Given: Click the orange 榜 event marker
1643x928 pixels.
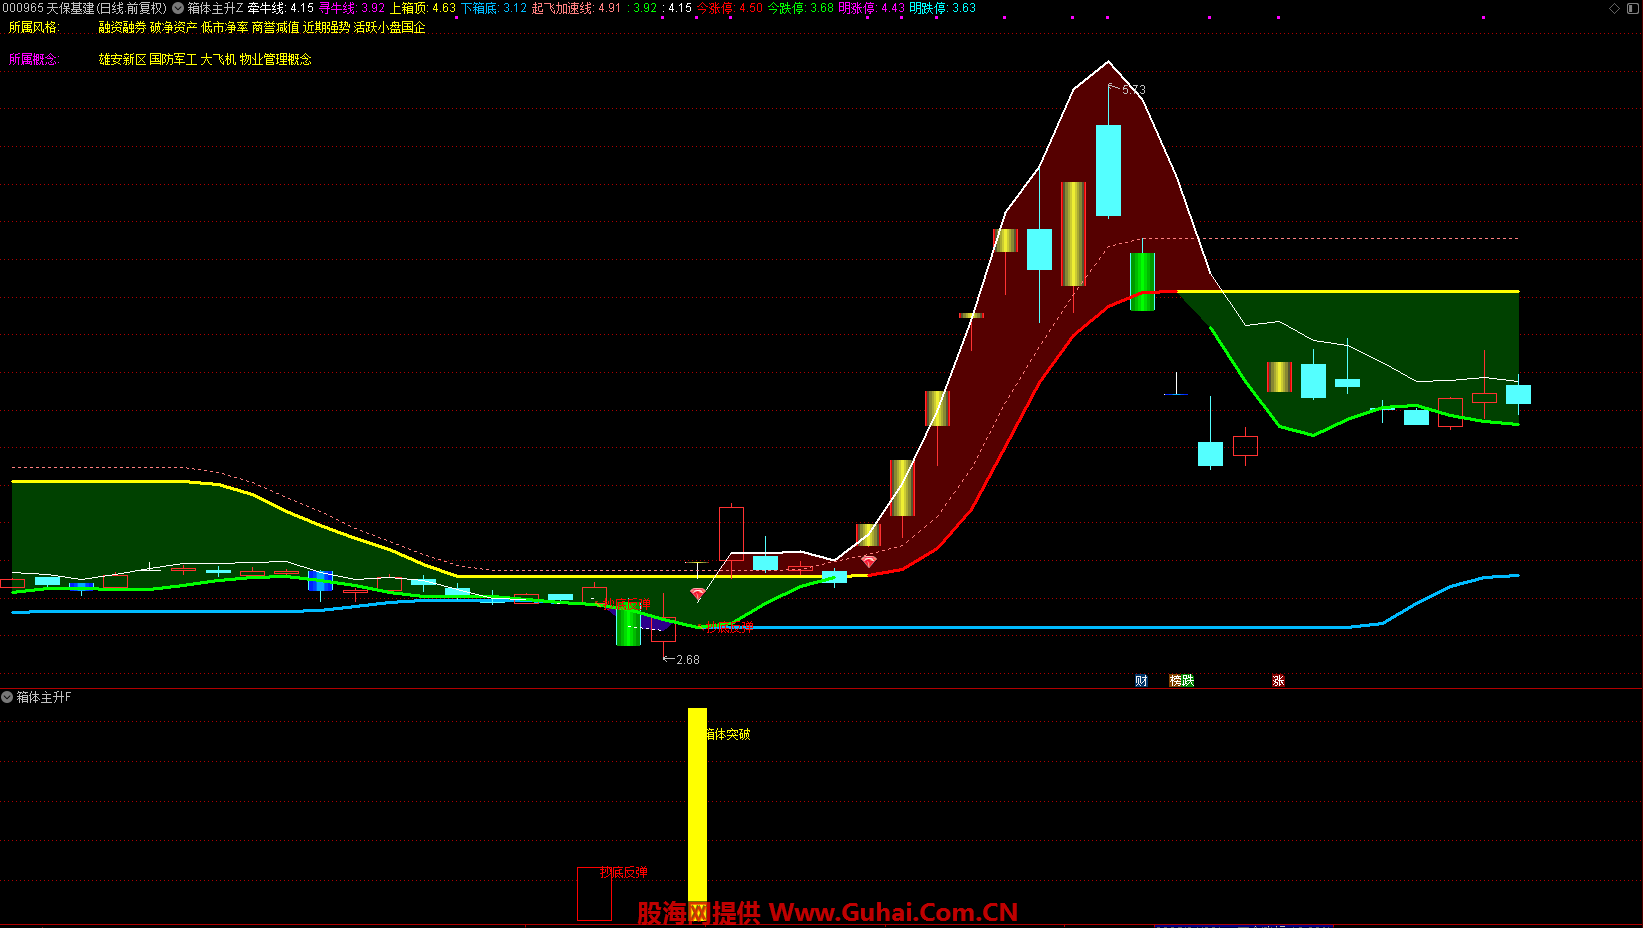Looking at the screenshot, I should pos(1176,681).
